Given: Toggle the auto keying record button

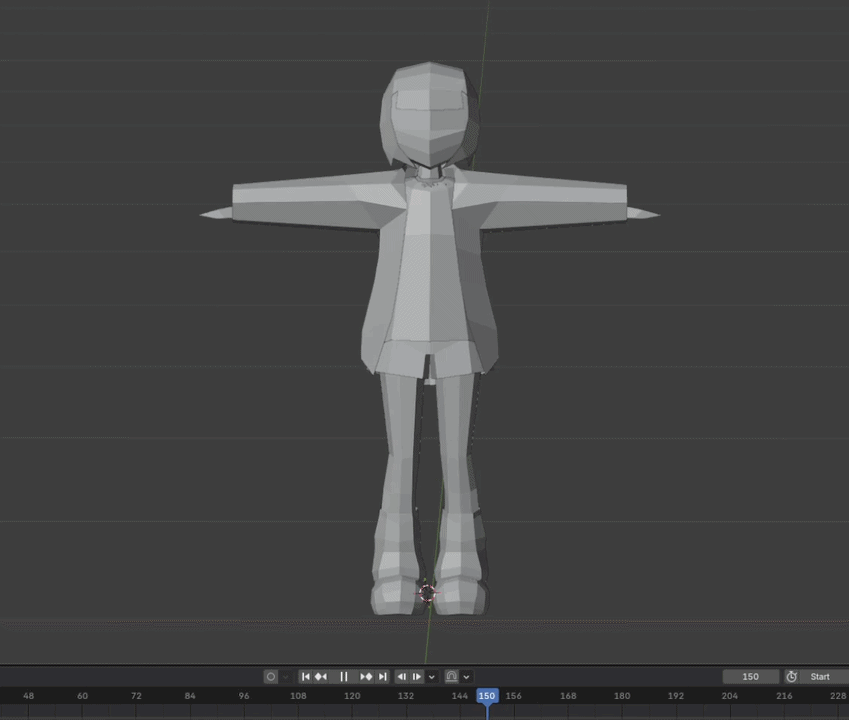Looking at the screenshot, I should pos(270,677).
